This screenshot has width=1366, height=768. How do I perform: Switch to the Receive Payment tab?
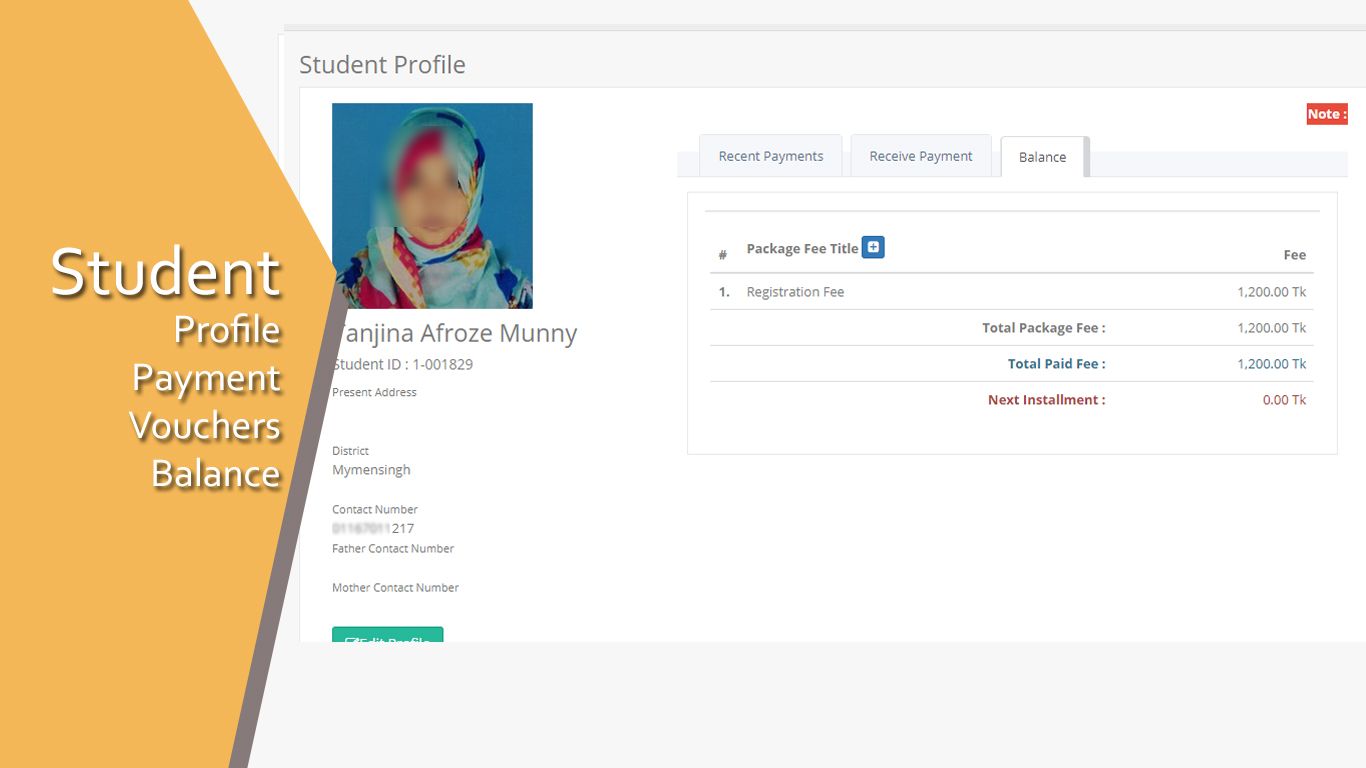pos(920,156)
